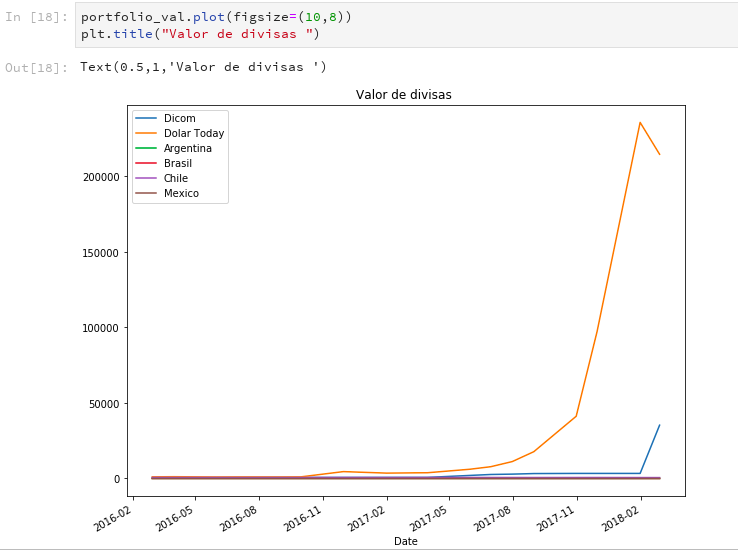Viewport: 738px width, 550px height.
Task: Click the orange Dolar Today legend swatch
Action: [x=146, y=133]
